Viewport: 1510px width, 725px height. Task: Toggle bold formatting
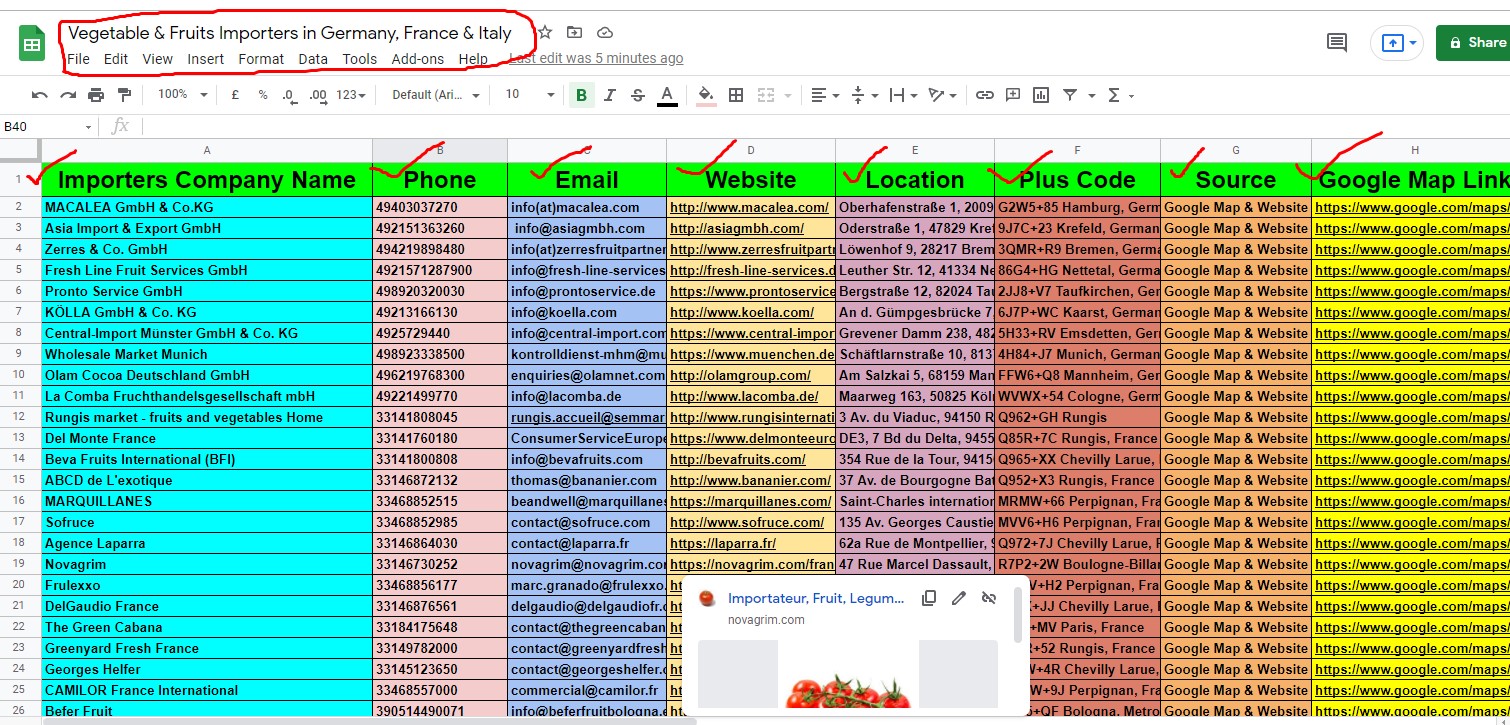(581, 95)
